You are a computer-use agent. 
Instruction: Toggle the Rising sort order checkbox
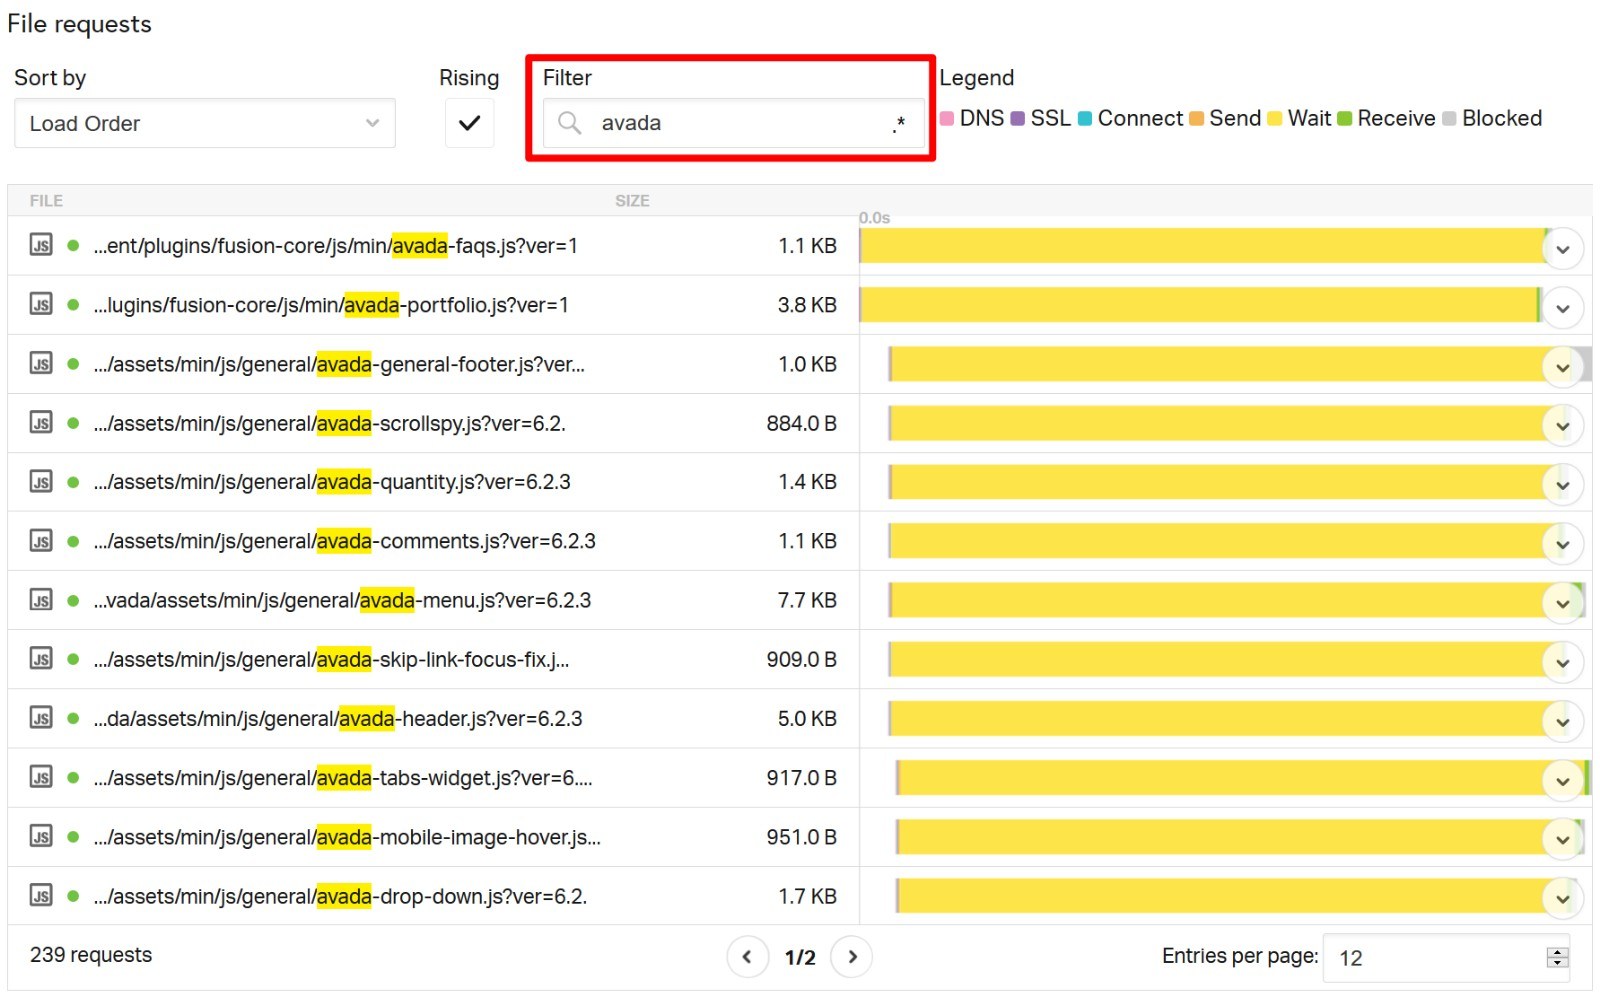click(x=469, y=123)
